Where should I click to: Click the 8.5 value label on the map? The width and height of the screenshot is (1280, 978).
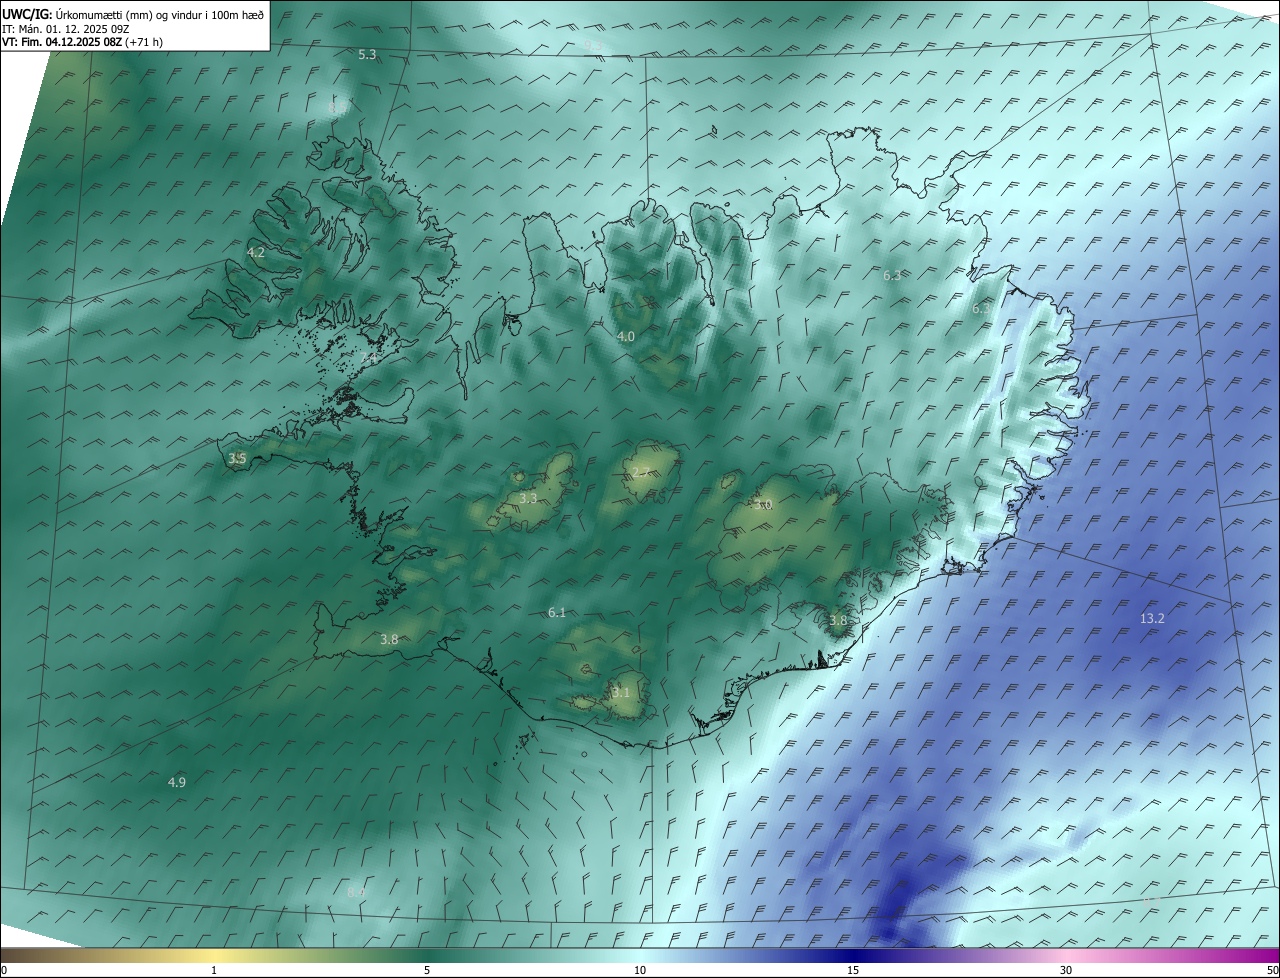pyautogui.click(x=337, y=107)
